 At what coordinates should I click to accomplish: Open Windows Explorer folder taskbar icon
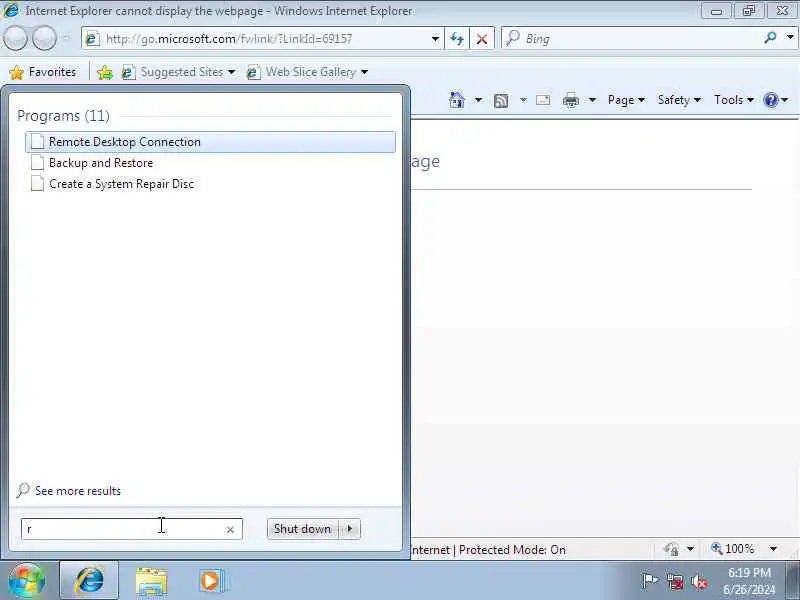[x=151, y=581]
